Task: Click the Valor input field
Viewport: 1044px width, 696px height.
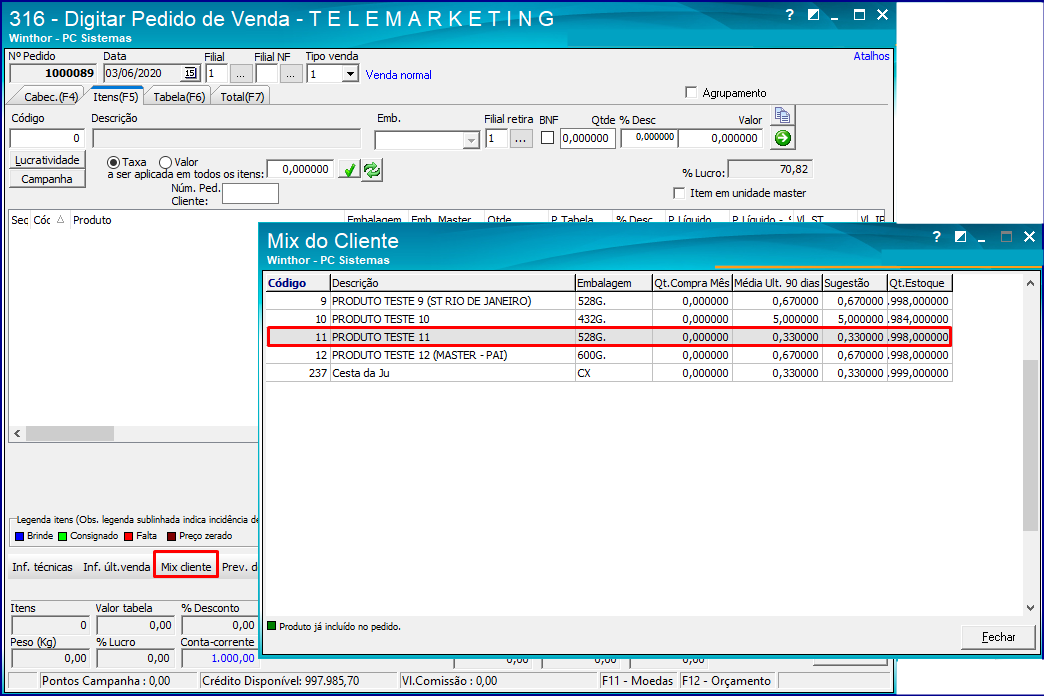Action: pyautogui.click(x=720, y=138)
